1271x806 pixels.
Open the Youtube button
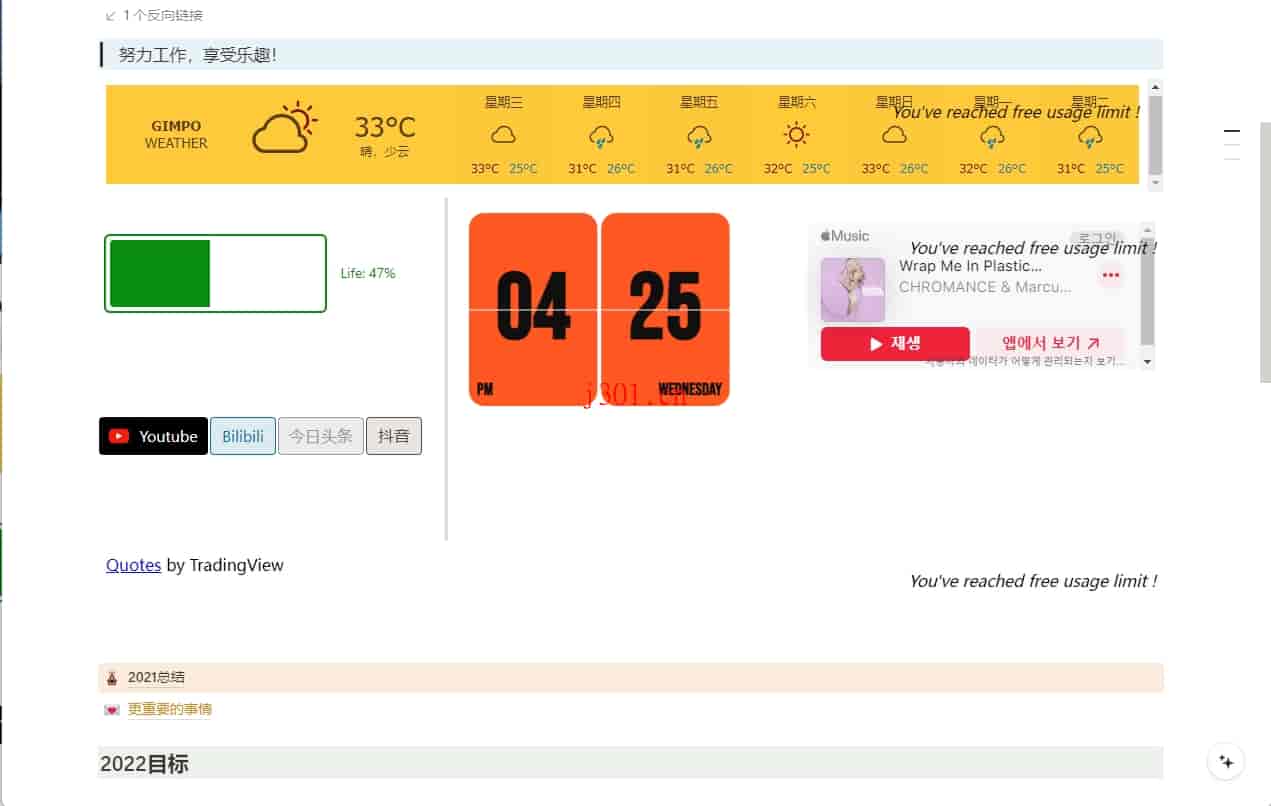click(153, 436)
